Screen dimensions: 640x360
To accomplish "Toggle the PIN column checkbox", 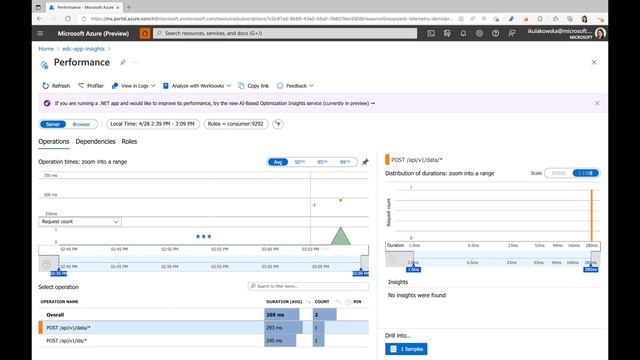I will [348, 302].
